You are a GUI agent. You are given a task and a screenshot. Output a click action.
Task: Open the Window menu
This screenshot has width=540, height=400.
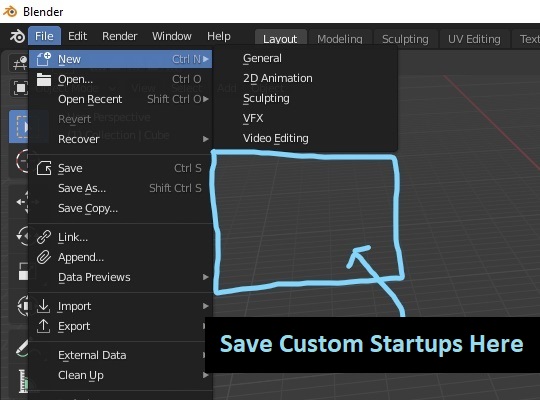(x=172, y=36)
